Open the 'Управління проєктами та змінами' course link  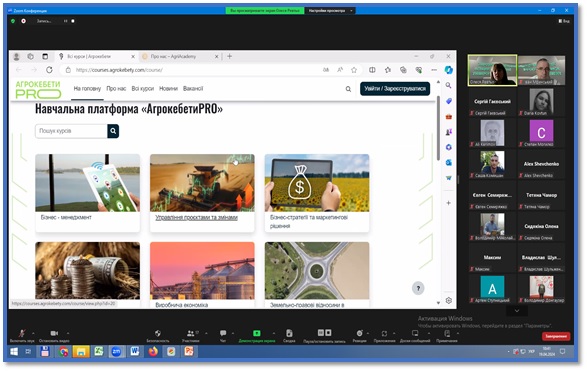click(x=197, y=218)
